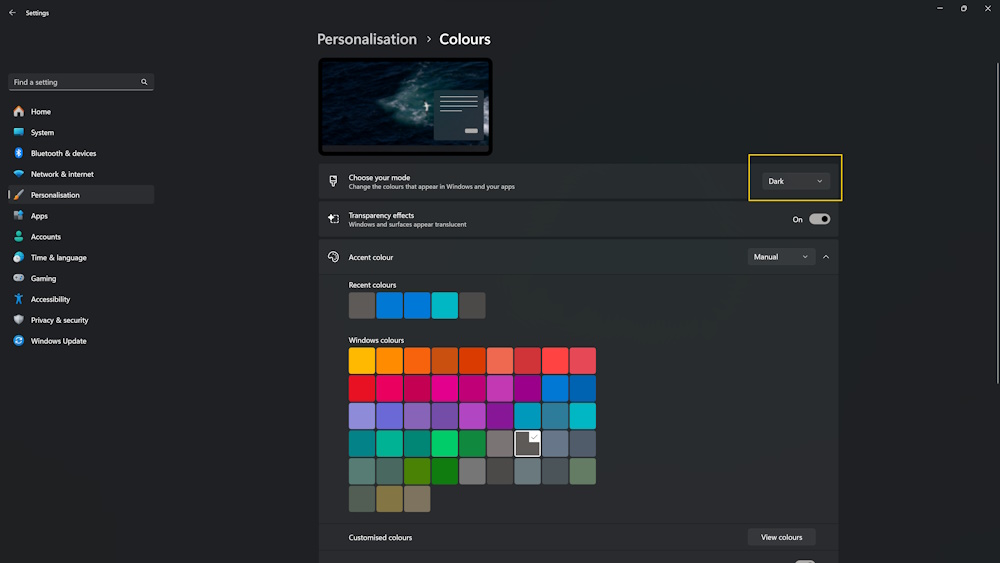Click the Transparency effects icon
The height and width of the screenshot is (563, 1000).
(x=333, y=219)
